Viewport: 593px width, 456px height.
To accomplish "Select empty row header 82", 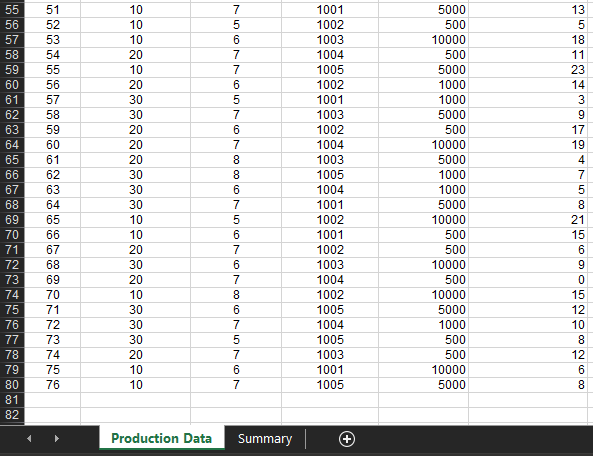I will [12, 415].
